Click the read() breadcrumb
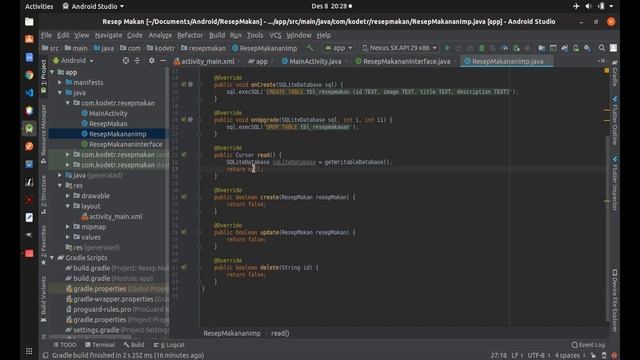This screenshot has width=640, height=360. coord(280,333)
